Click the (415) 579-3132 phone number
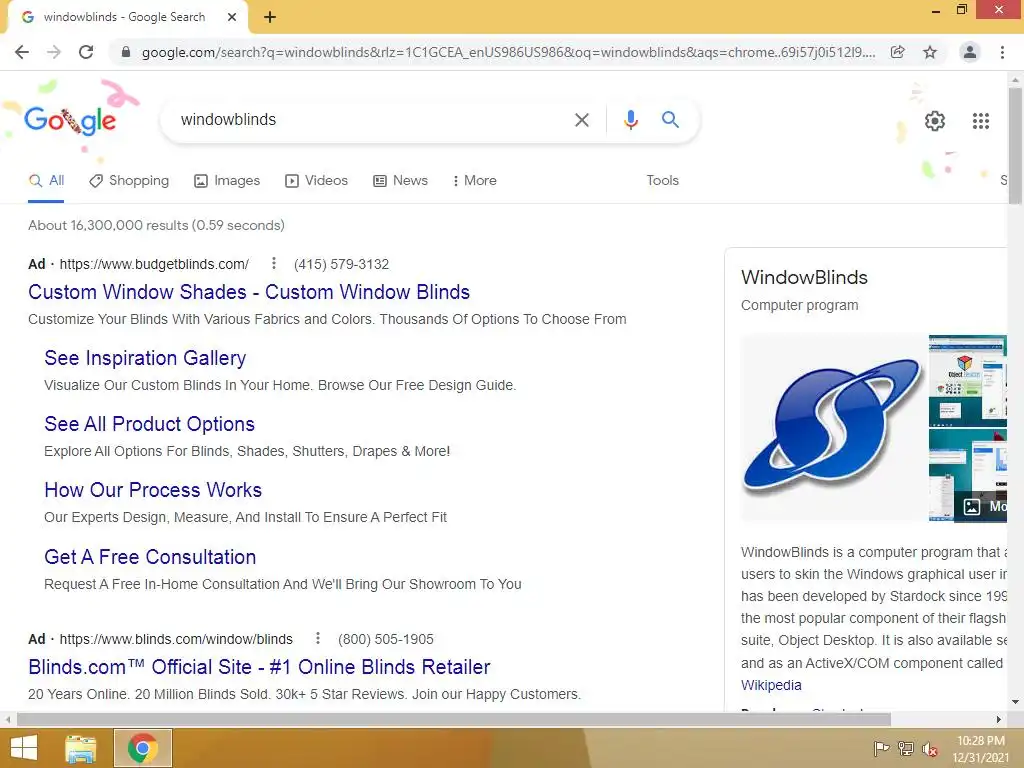This screenshot has width=1024, height=768. (x=342, y=264)
